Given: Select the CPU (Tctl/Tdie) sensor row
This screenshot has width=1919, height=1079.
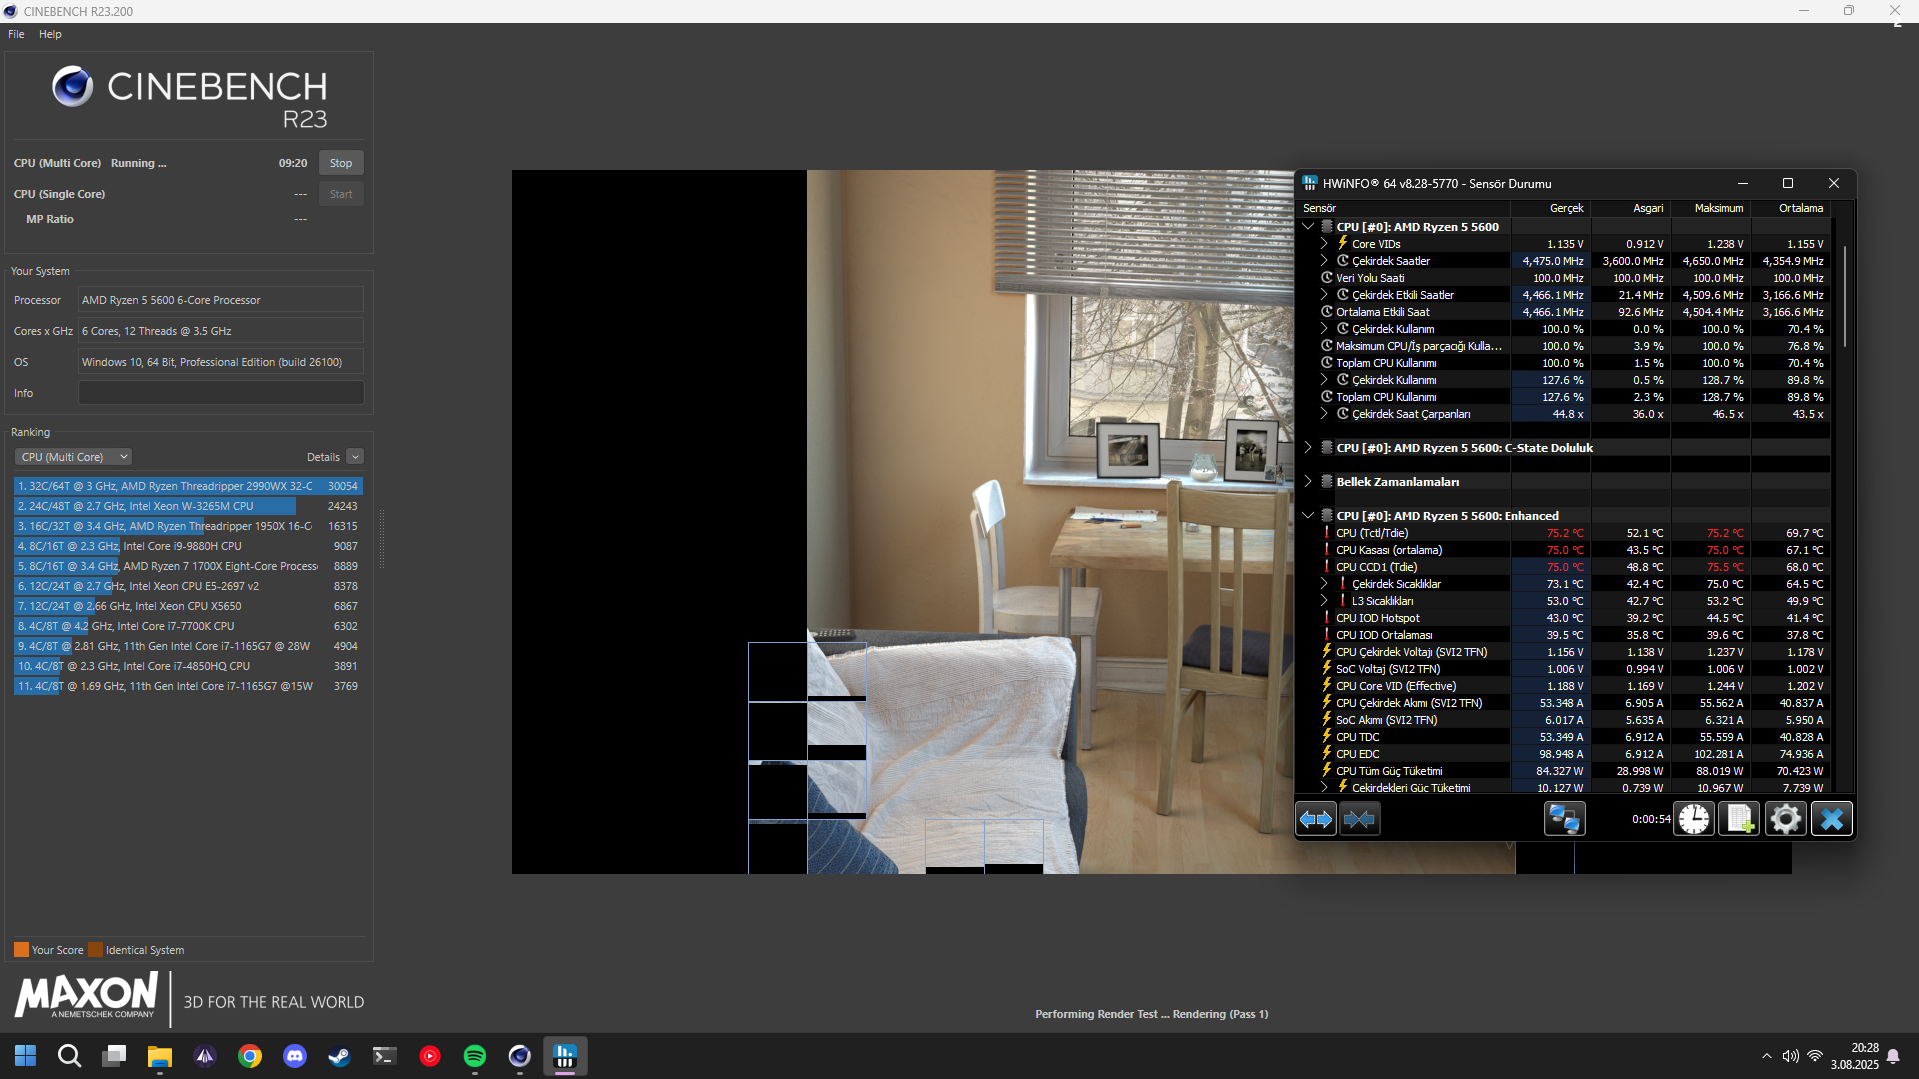Looking at the screenshot, I should (1565, 533).
